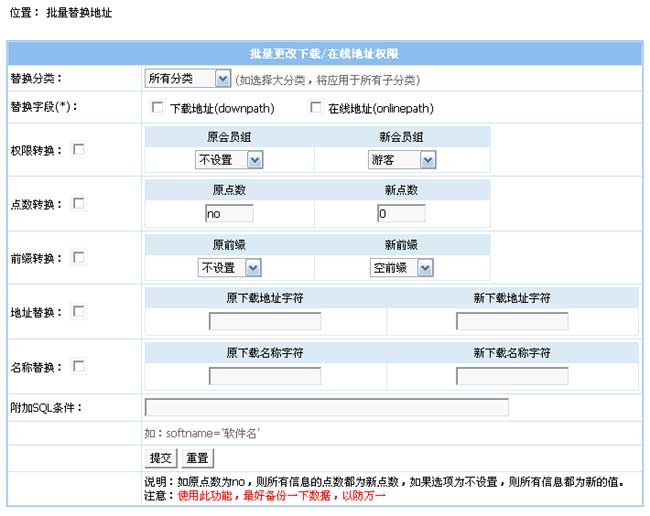Click the 新点数 input field

pyautogui.click(x=401, y=213)
